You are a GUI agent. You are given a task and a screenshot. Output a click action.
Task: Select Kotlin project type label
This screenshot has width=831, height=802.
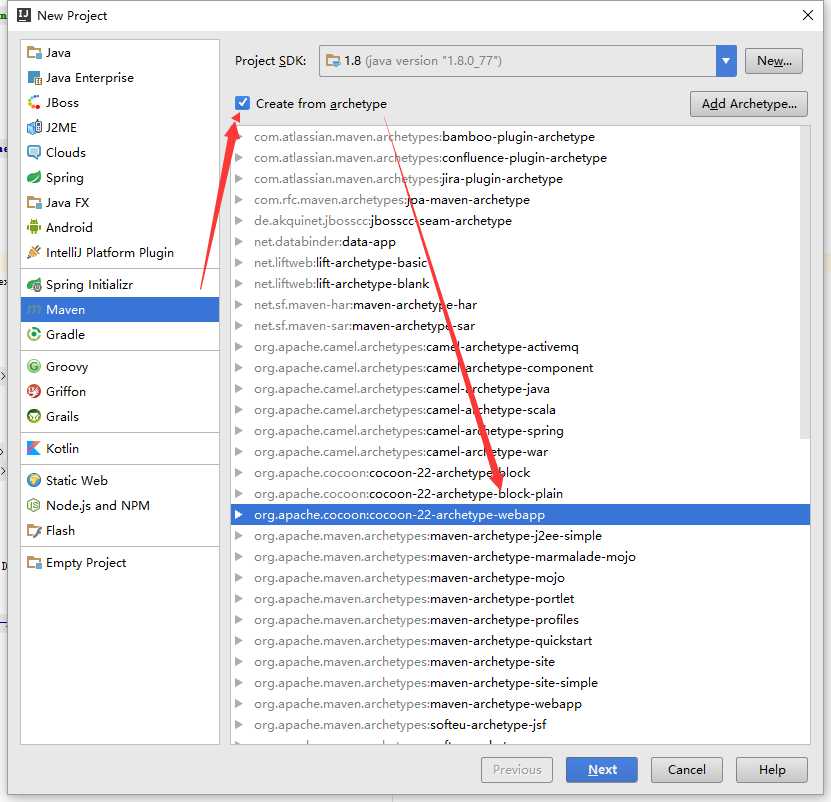click(62, 448)
